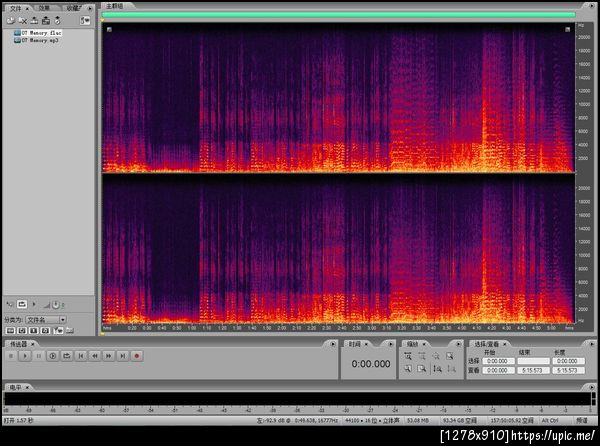Select the 主群组 (Main) panel tab
600x446 pixels.
[x=114, y=6]
